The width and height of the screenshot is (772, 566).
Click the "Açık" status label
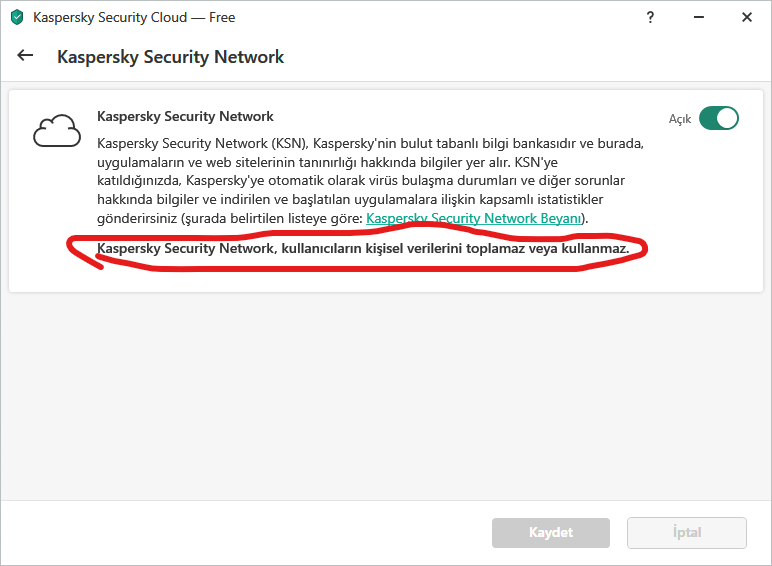pyautogui.click(x=680, y=119)
